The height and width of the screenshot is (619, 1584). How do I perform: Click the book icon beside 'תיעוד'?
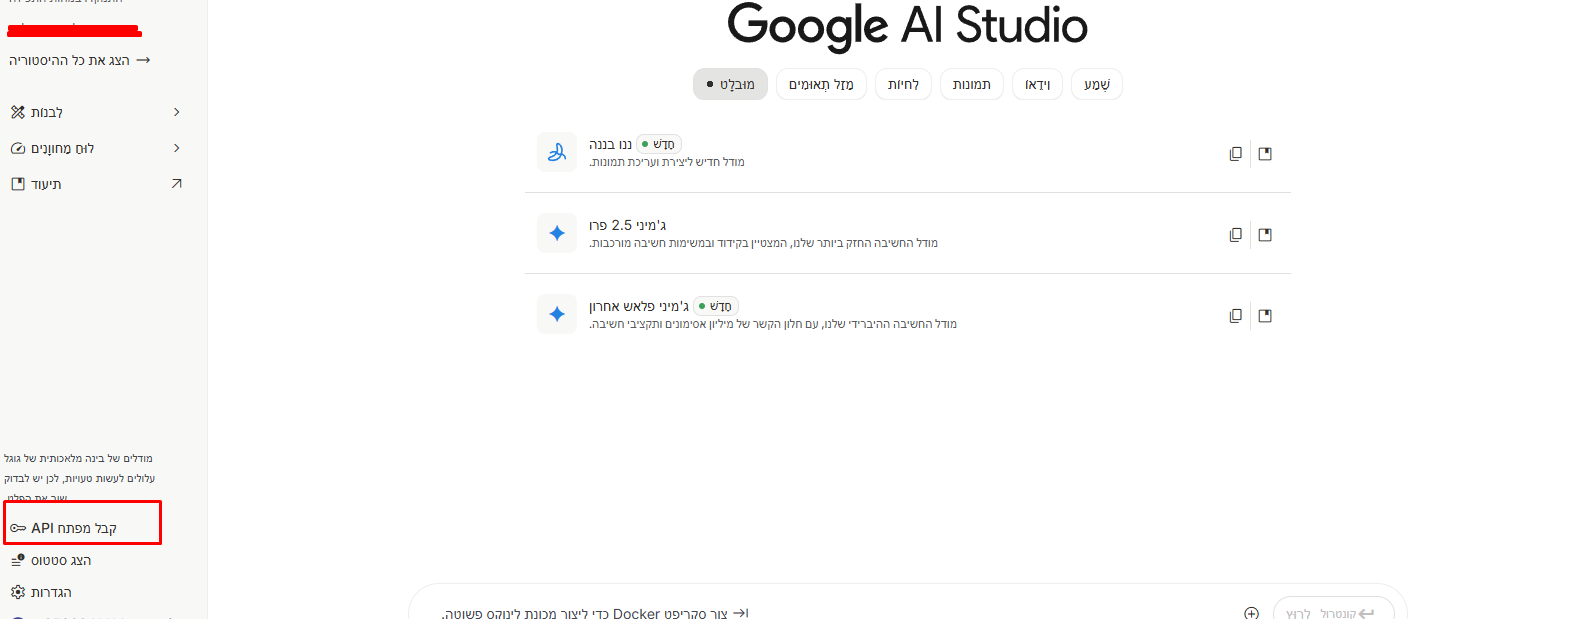click(x=18, y=184)
